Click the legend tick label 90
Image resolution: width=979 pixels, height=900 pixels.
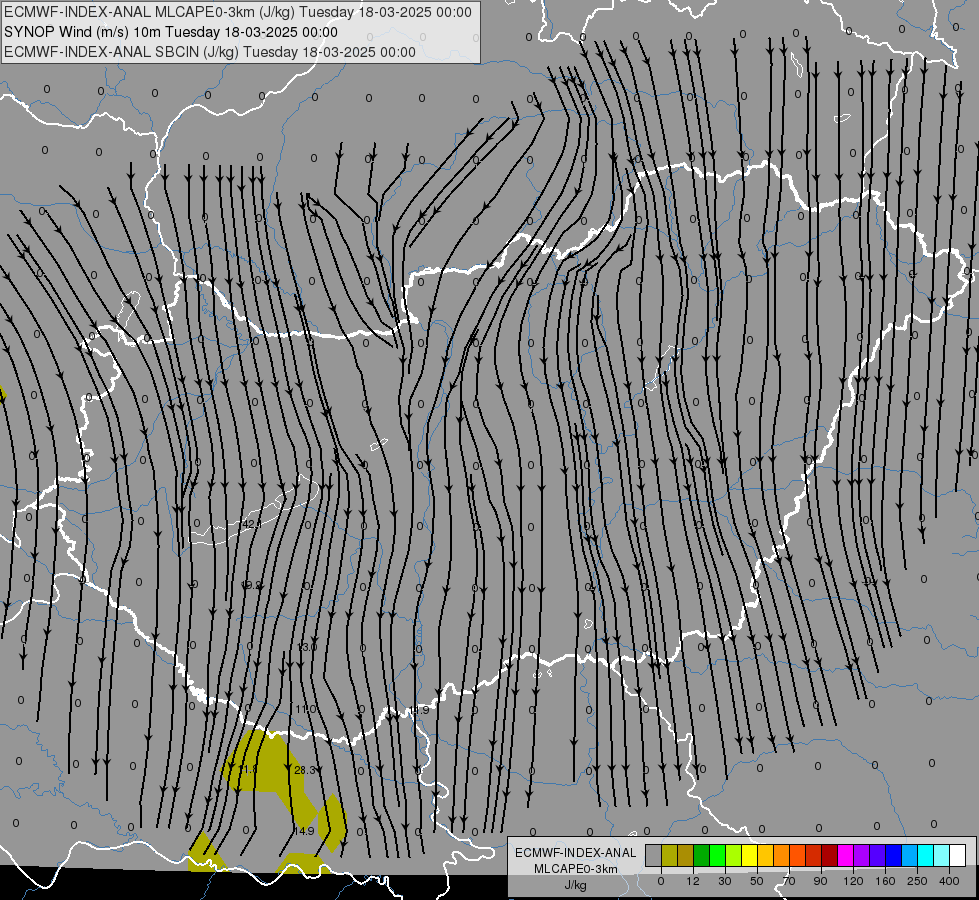[820, 881]
